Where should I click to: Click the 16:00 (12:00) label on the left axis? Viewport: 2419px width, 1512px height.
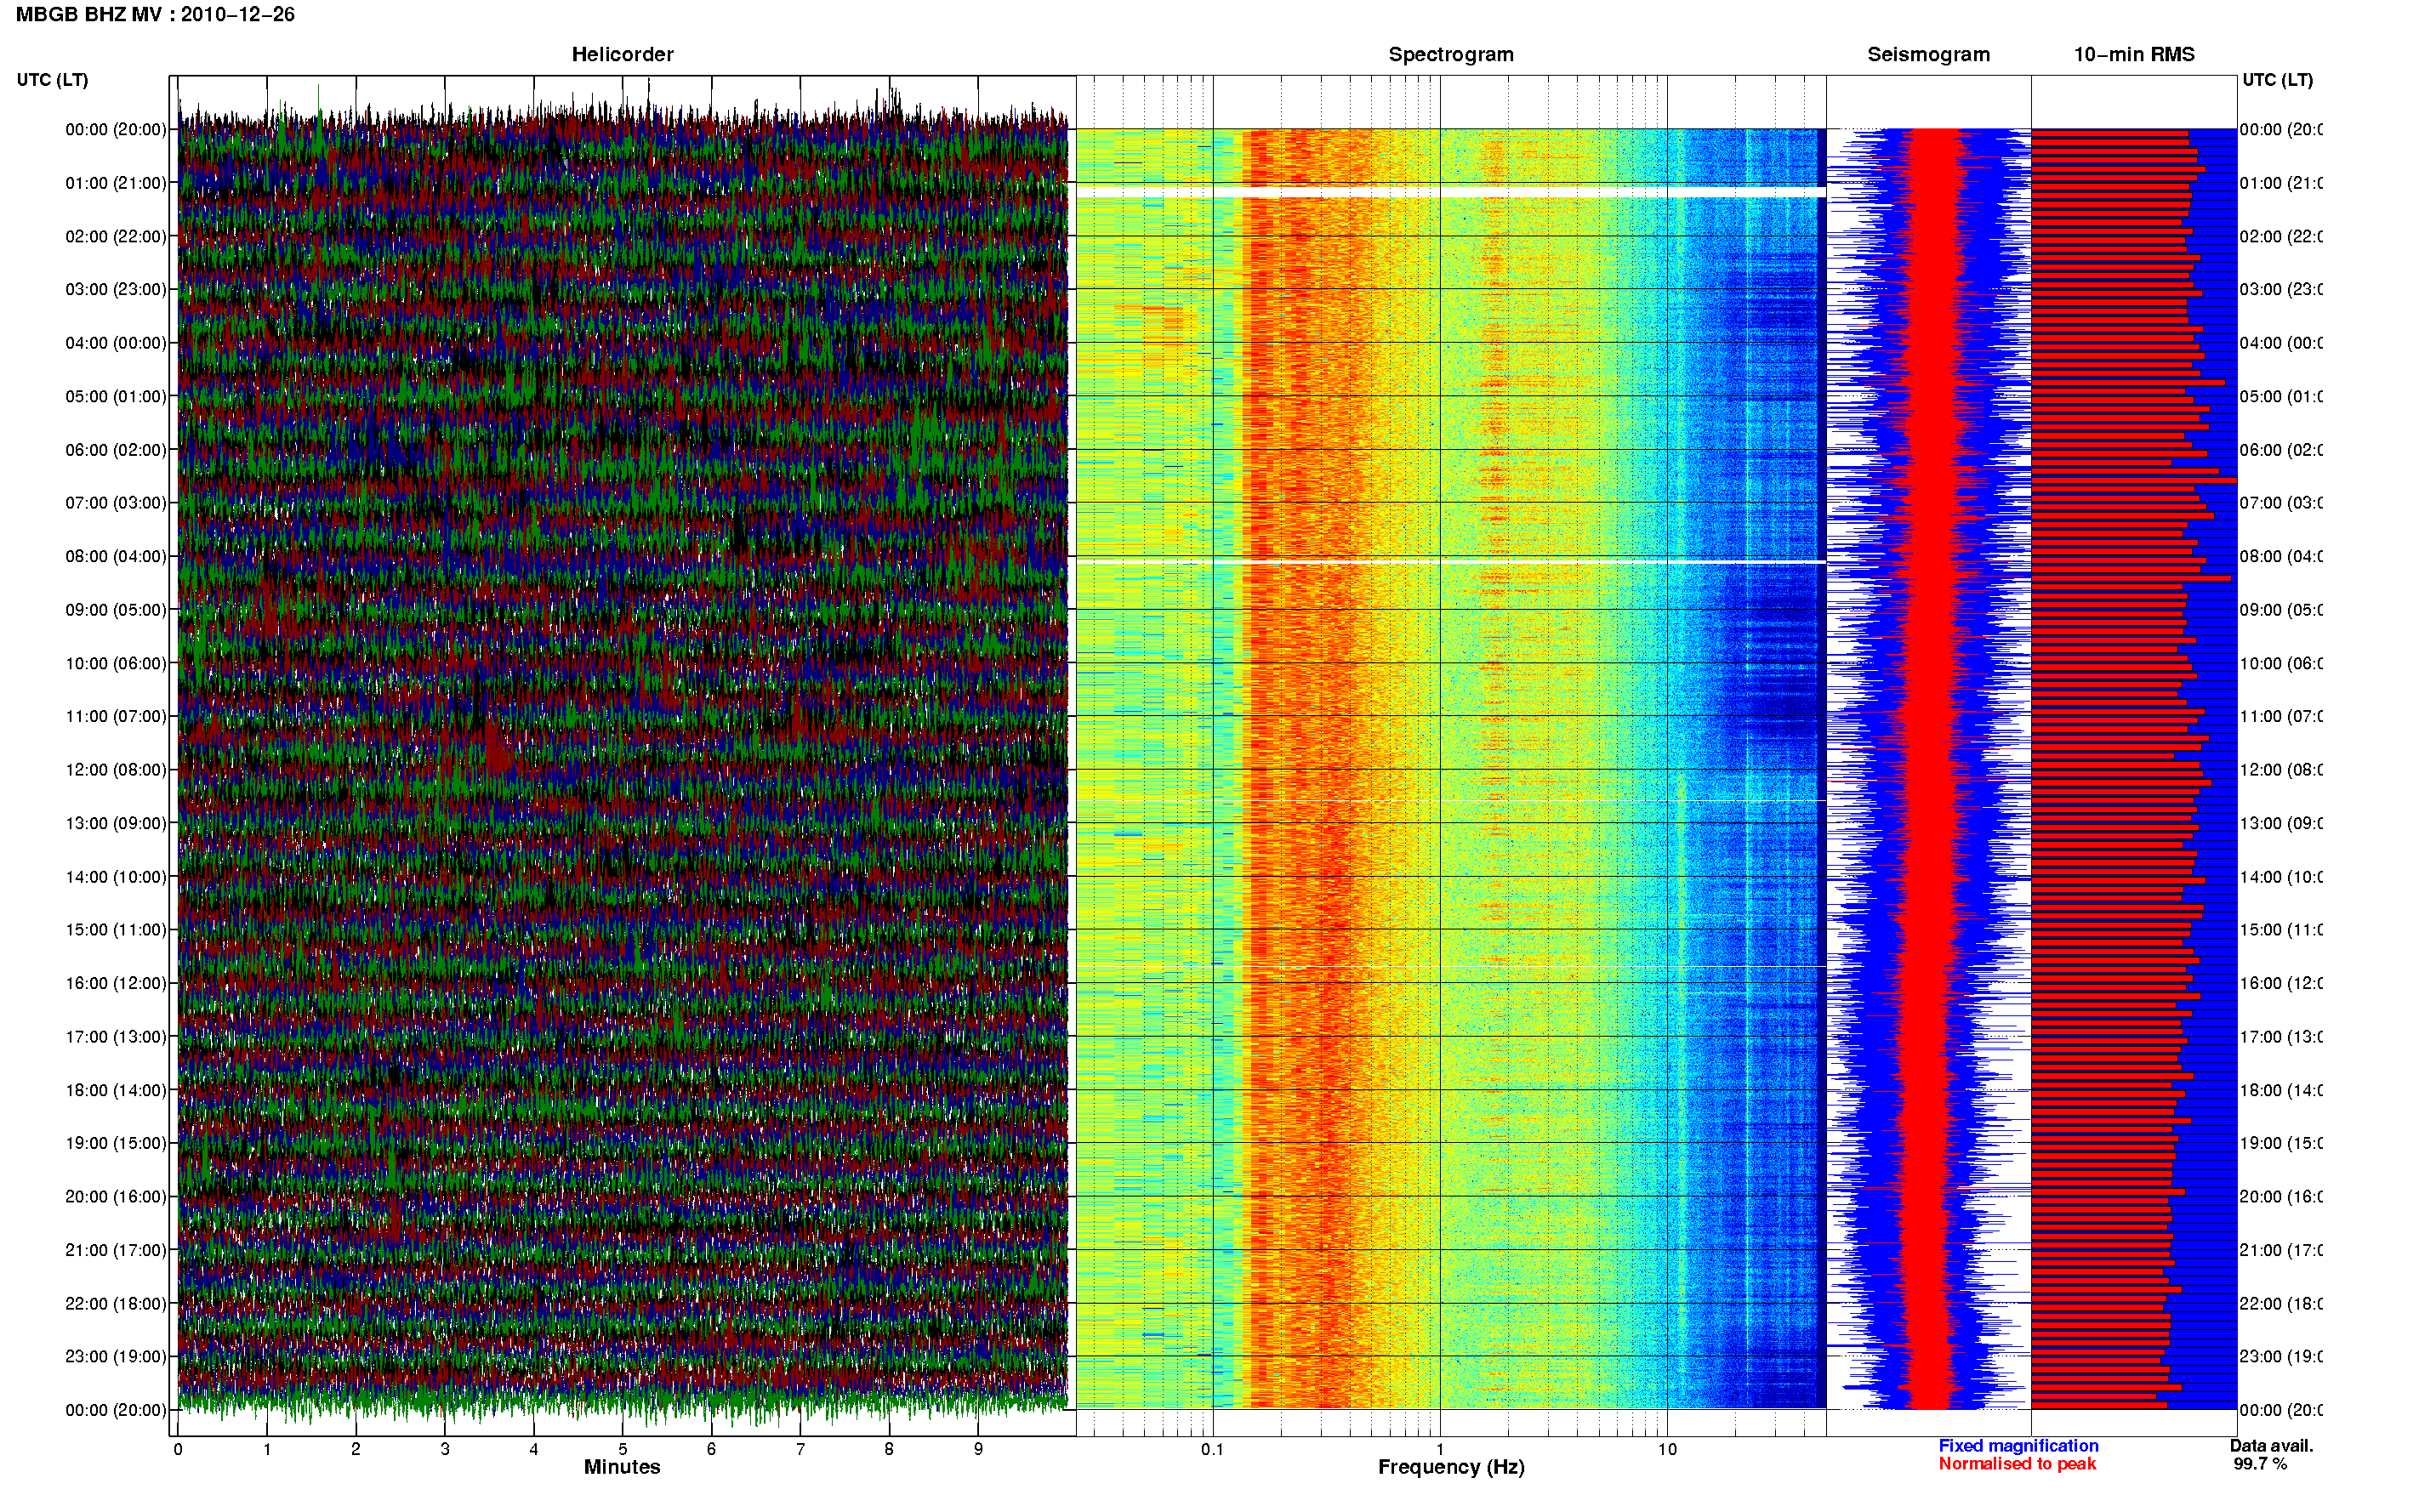coord(116,983)
